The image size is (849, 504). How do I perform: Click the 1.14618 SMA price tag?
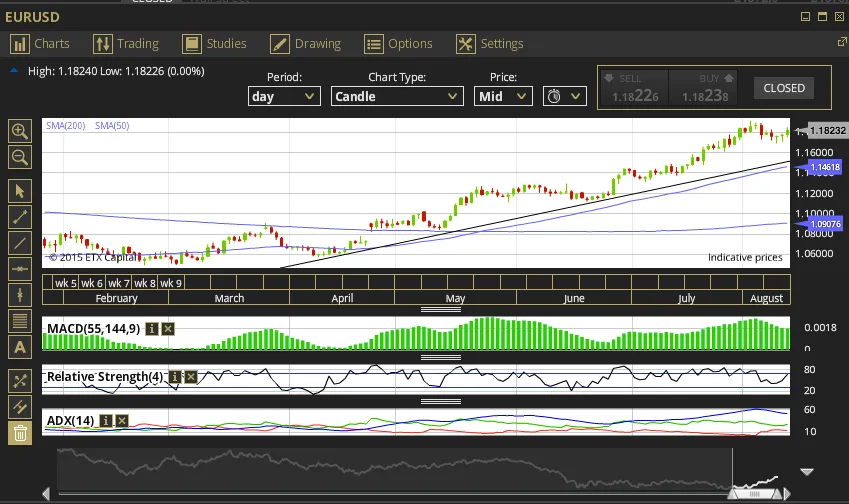tap(824, 167)
